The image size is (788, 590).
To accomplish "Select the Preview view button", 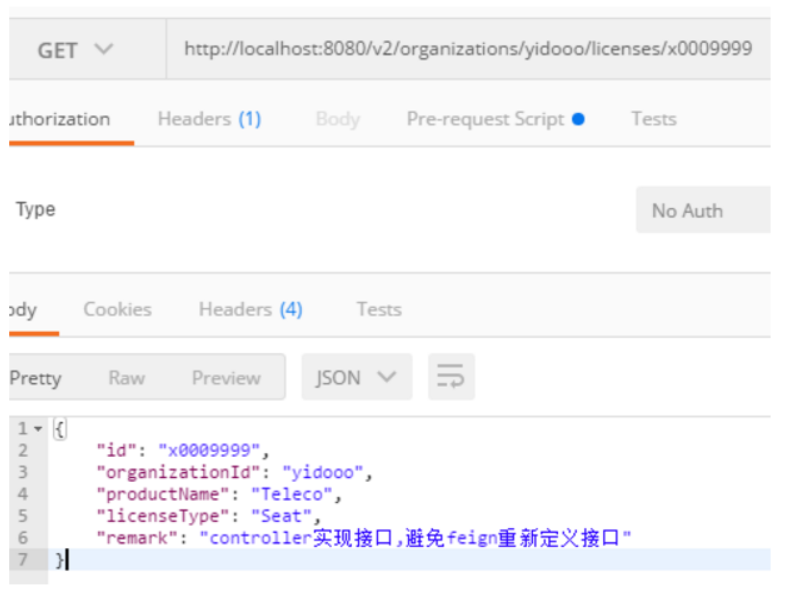I will click(x=226, y=378).
